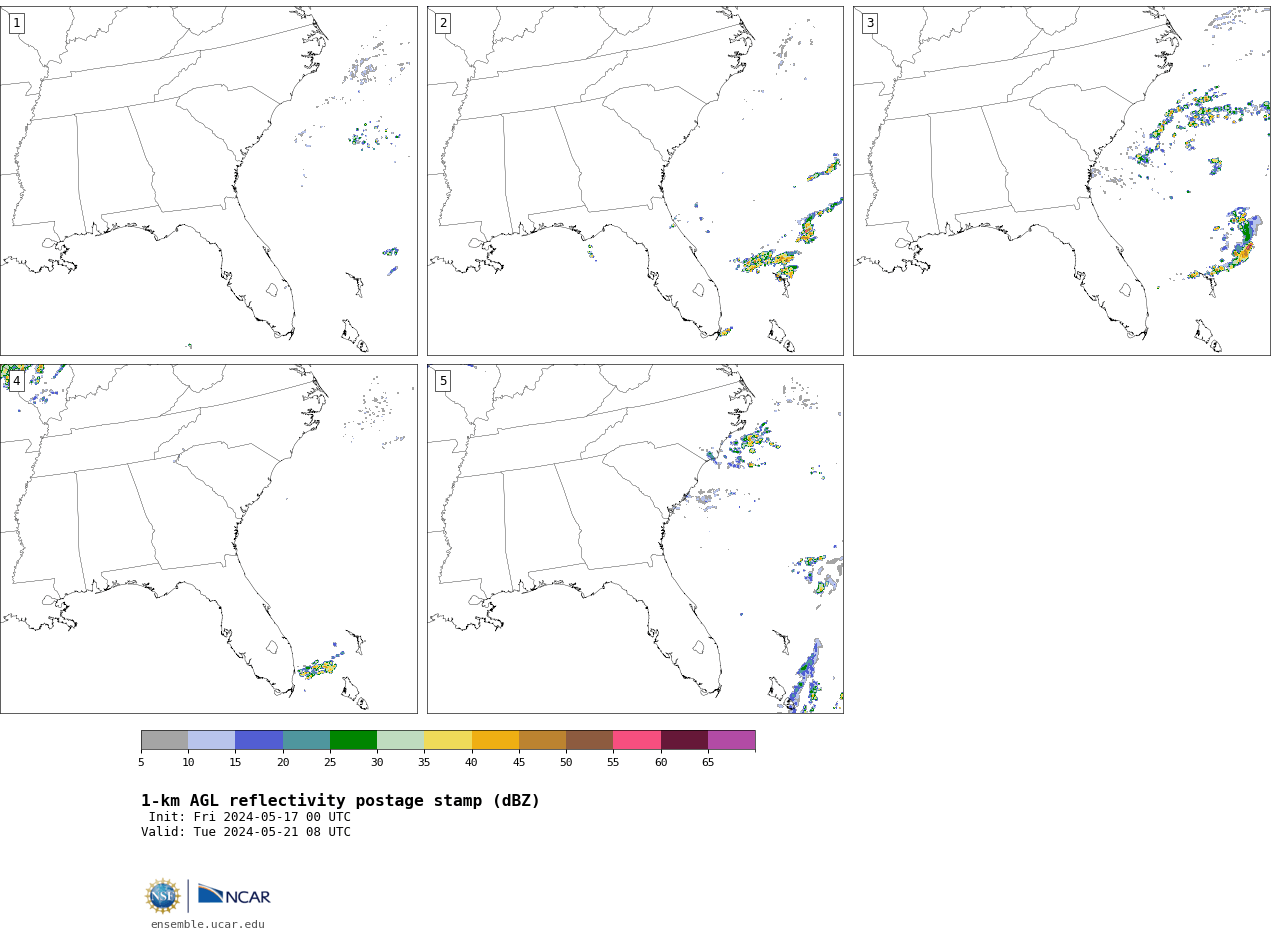Image resolution: width=1280 pixels, height=936 pixels.
Task: Open ensemble member 3 reflectivity panel
Action: pos(1061,181)
